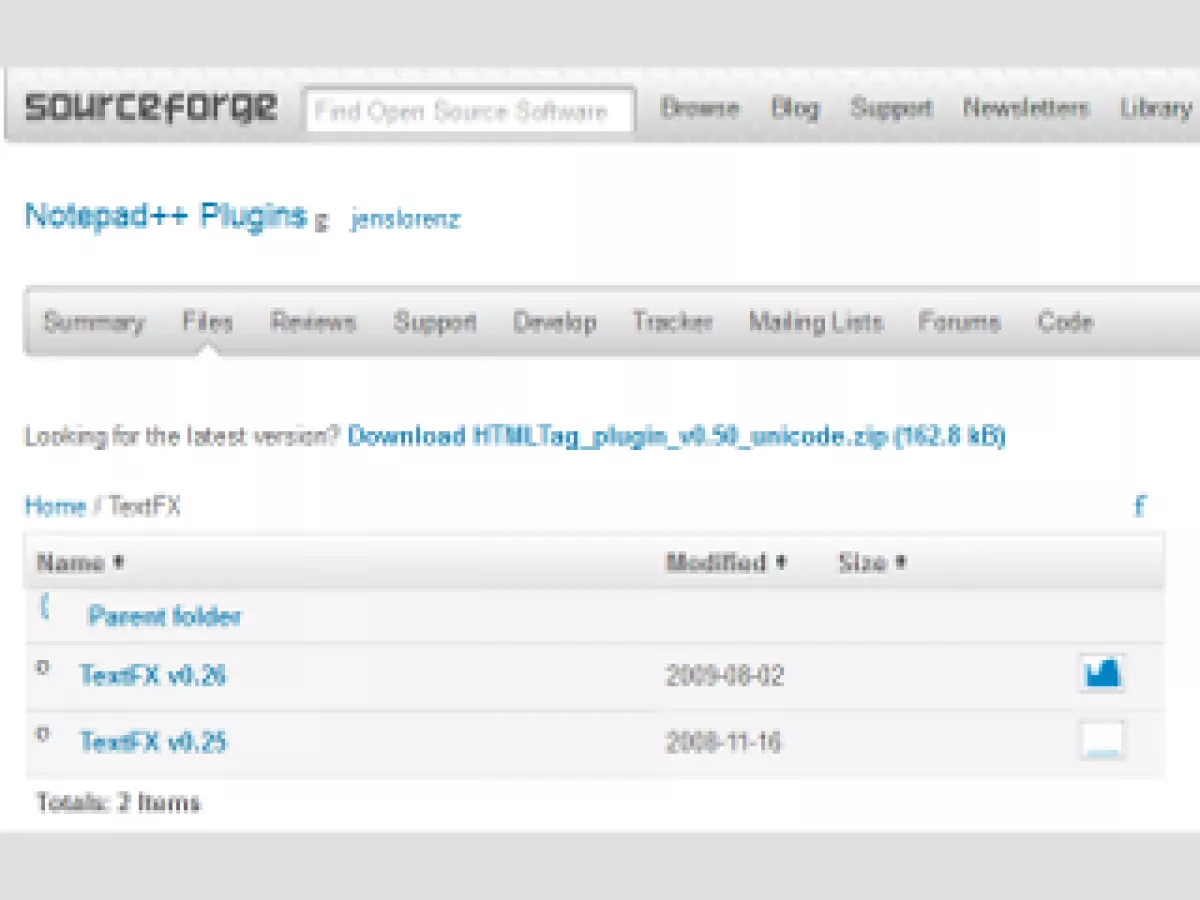Switch to the Code tab
The image size is (1200, 900).
pos(1065,322)
